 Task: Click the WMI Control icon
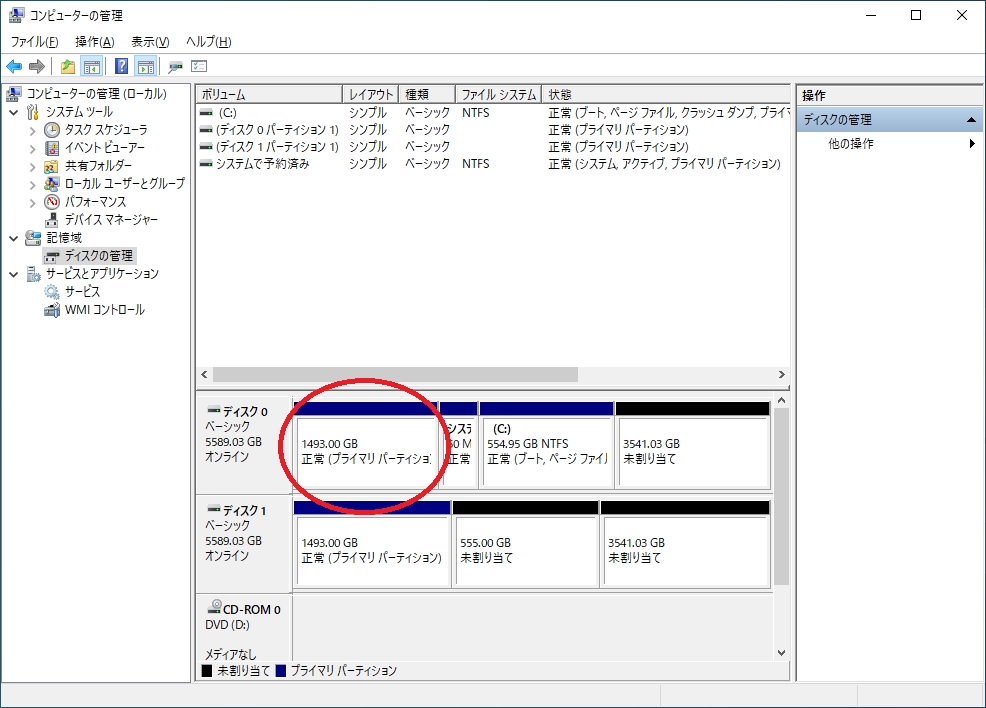(52, 310)
